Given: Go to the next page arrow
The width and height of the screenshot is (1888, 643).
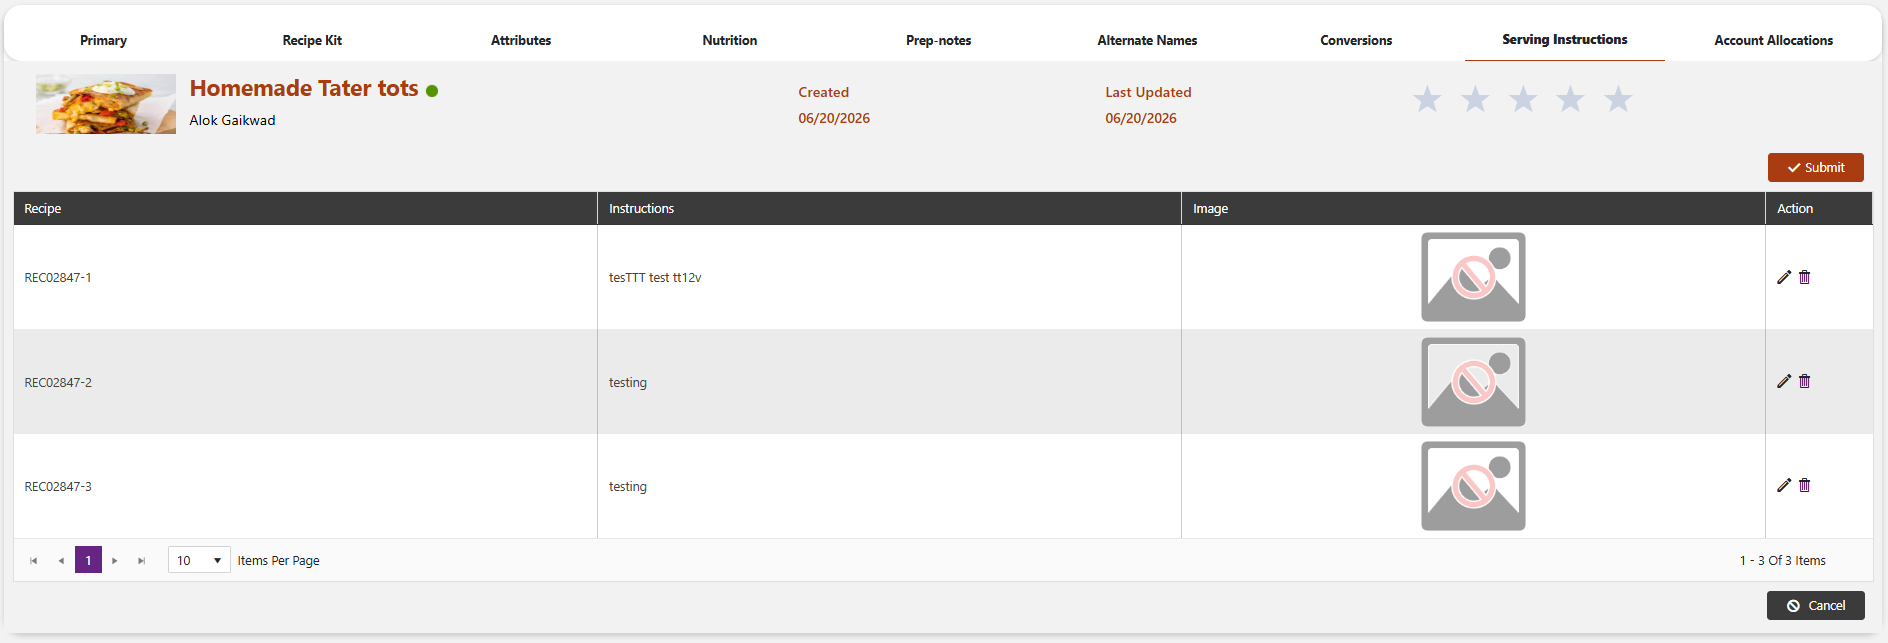Looking at the screenshot, I should tap(115, 561).
